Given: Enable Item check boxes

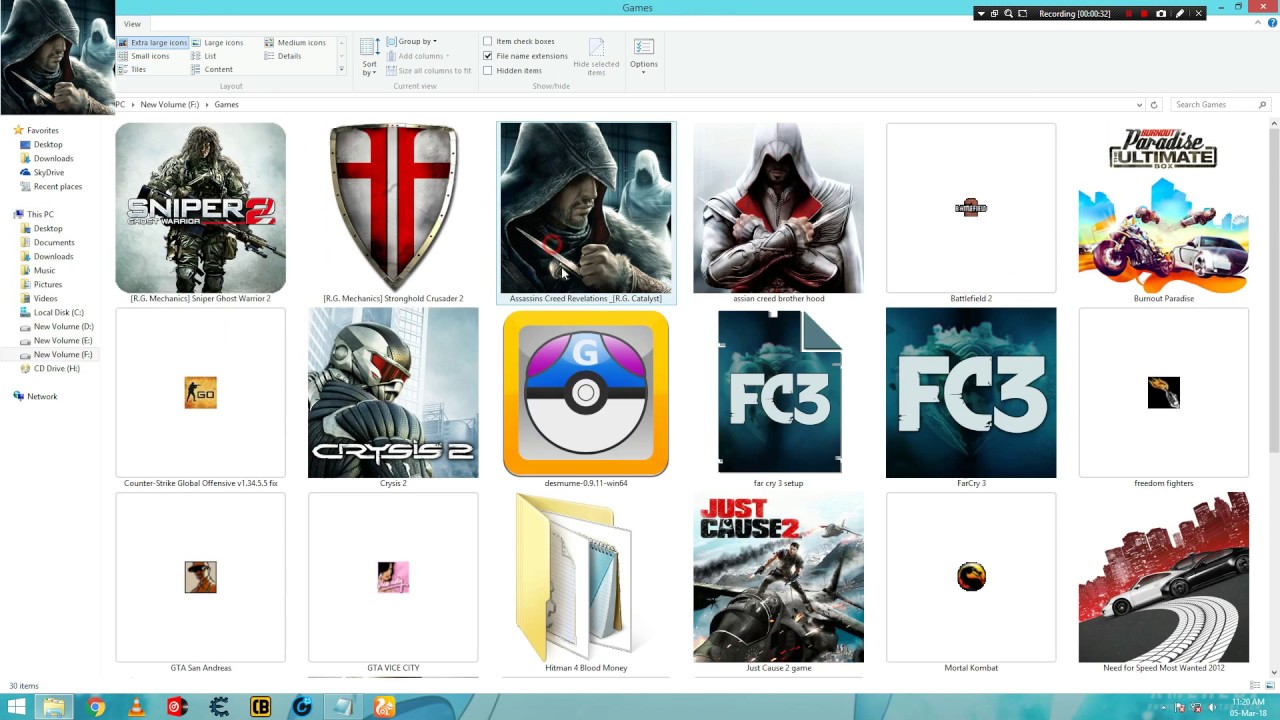Looking at the screenshot, I should (488, 41).
